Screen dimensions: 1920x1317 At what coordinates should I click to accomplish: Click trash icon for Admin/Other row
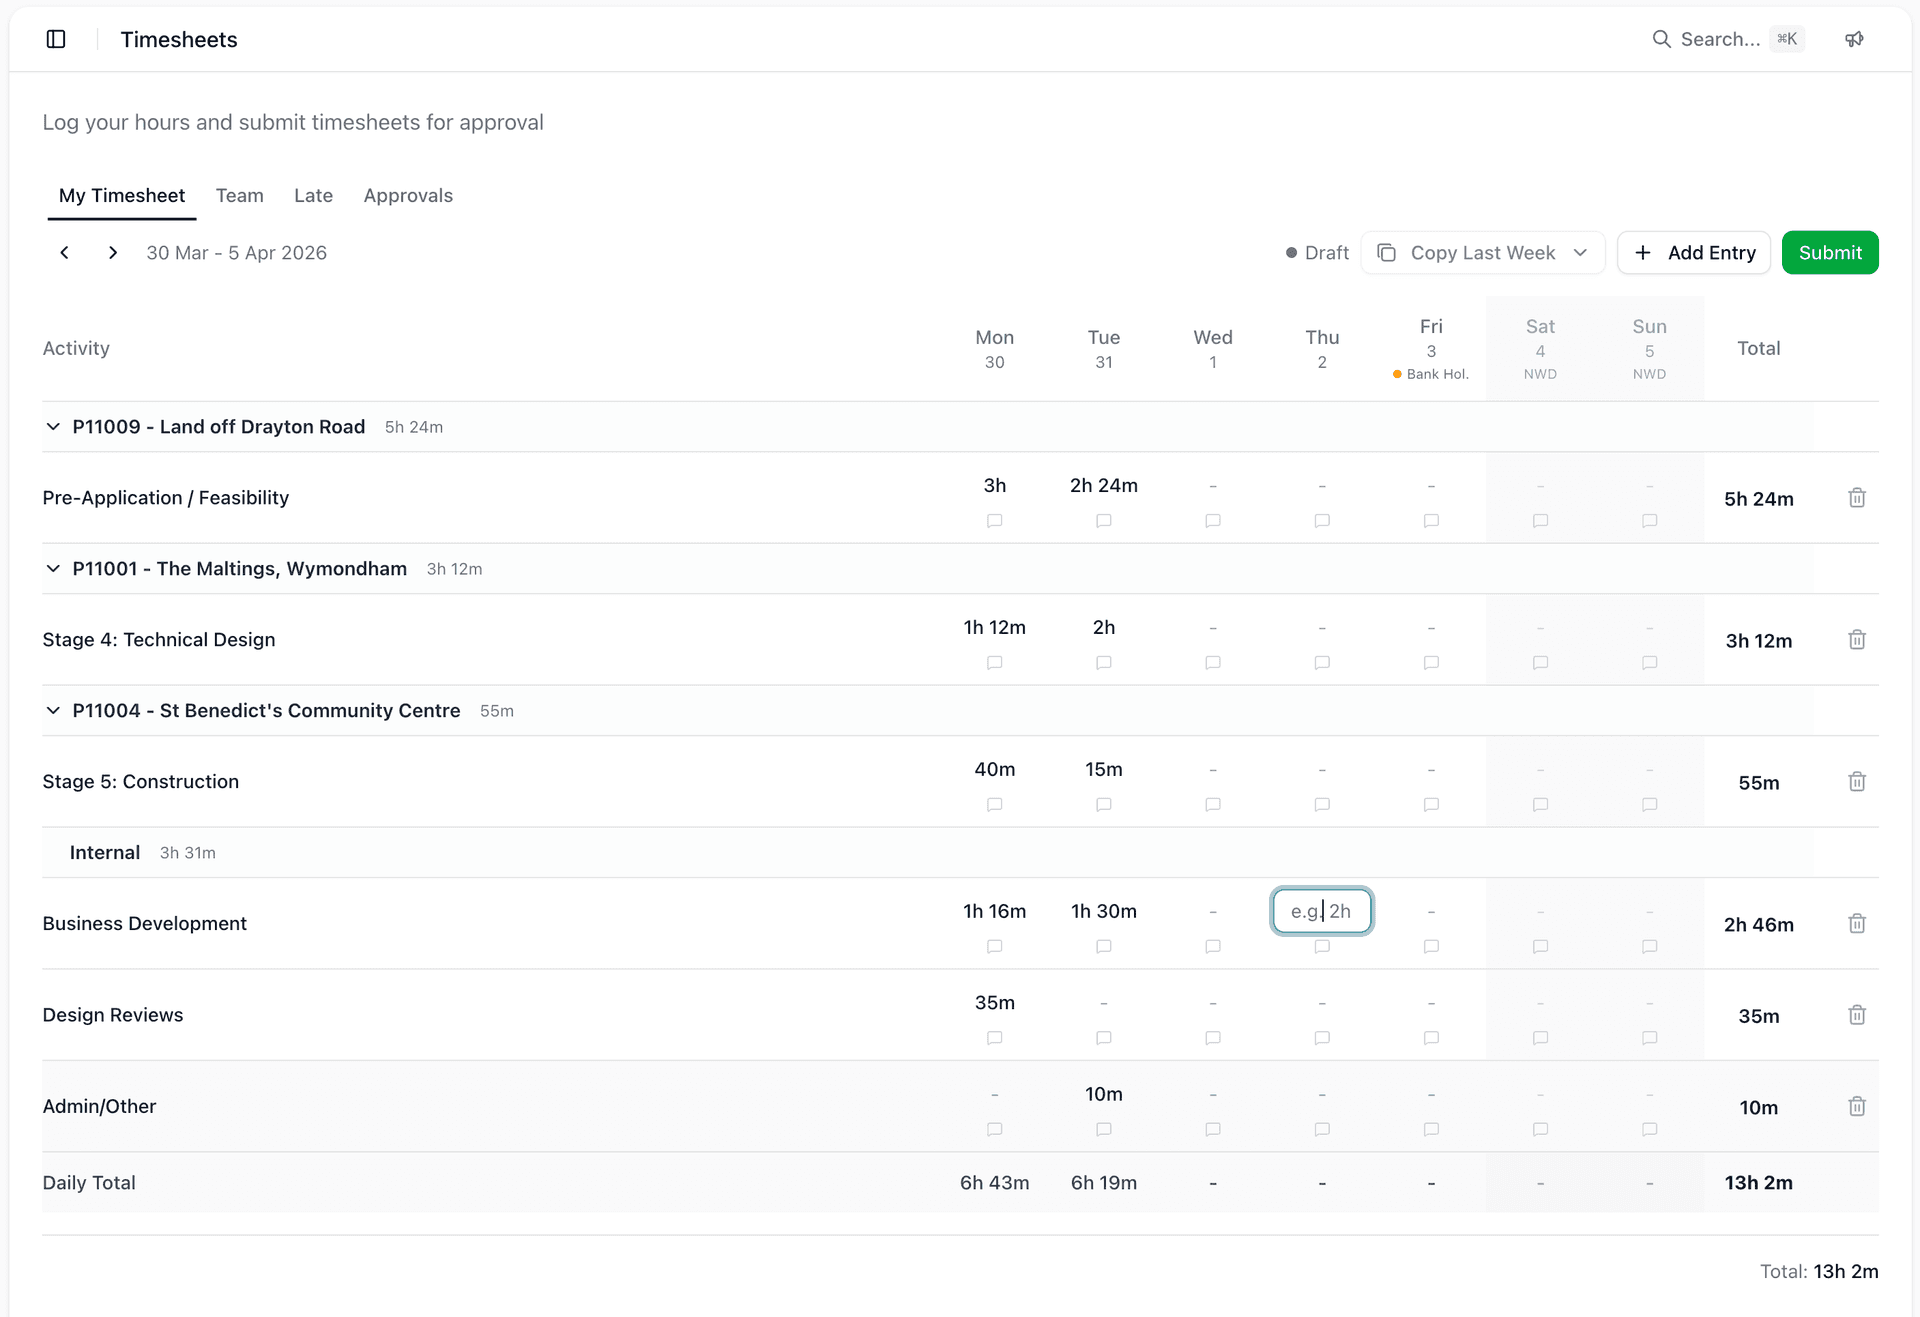point(1856,1107)
